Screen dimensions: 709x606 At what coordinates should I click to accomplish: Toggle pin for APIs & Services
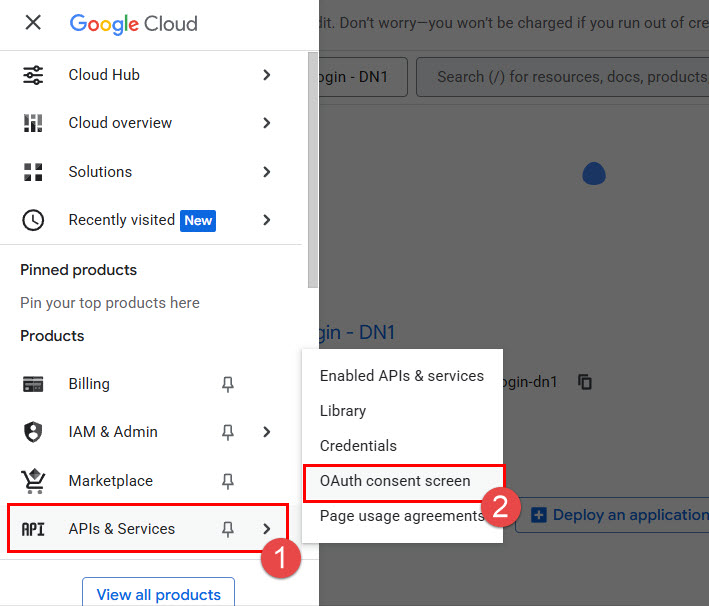coord(228,529)
